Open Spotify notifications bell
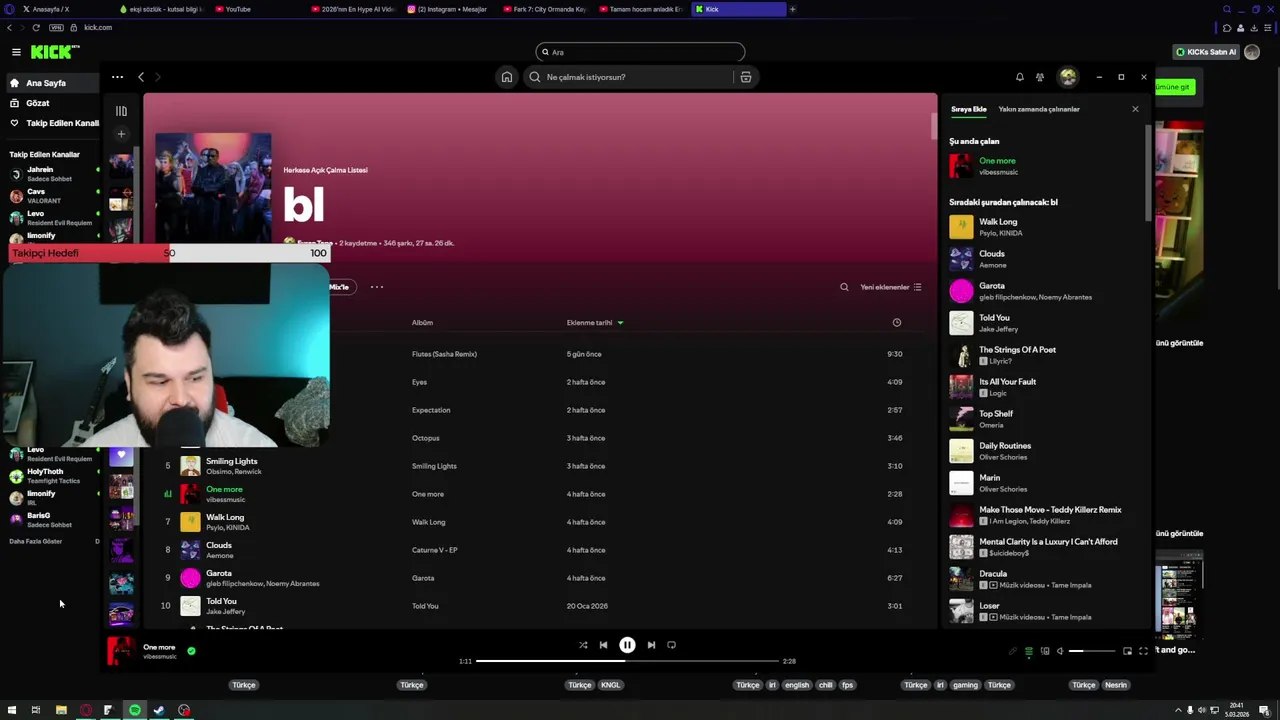This screenshot has height=720, width=1280. point(1019,77)
